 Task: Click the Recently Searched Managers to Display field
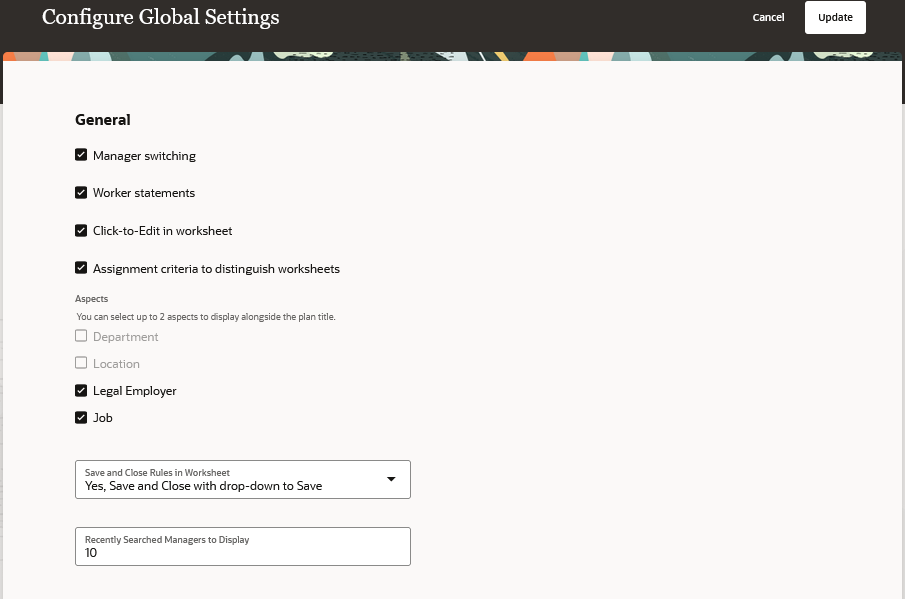242,546
